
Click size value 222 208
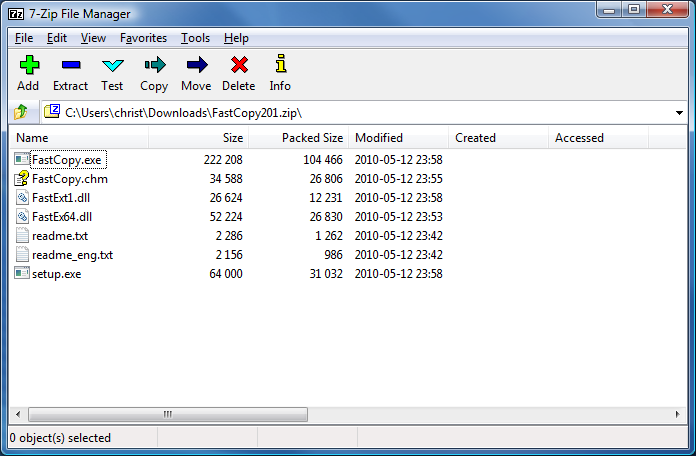223,160
